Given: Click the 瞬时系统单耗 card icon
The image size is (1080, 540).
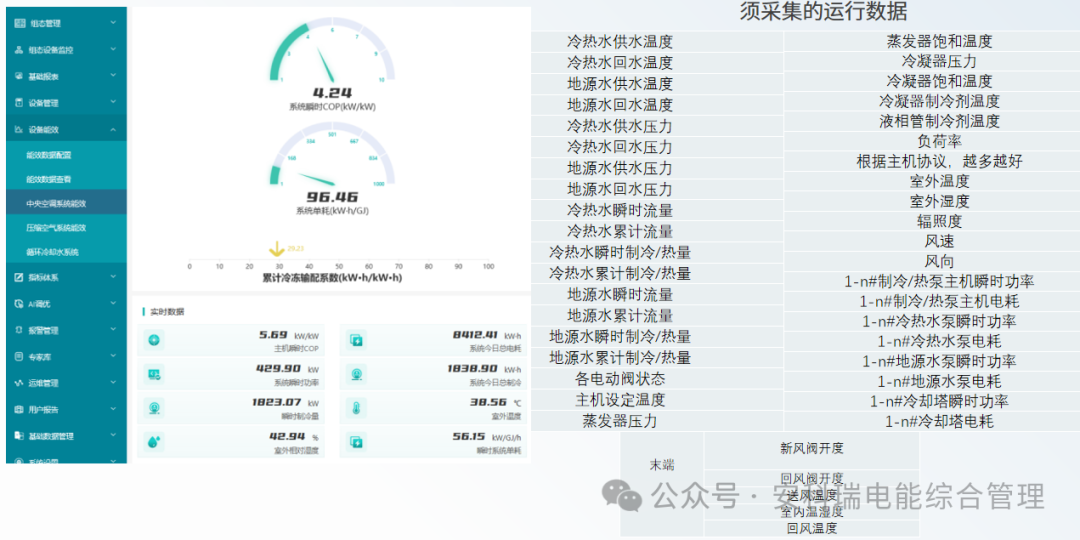Looking at the screenshot, I should 357,442.
